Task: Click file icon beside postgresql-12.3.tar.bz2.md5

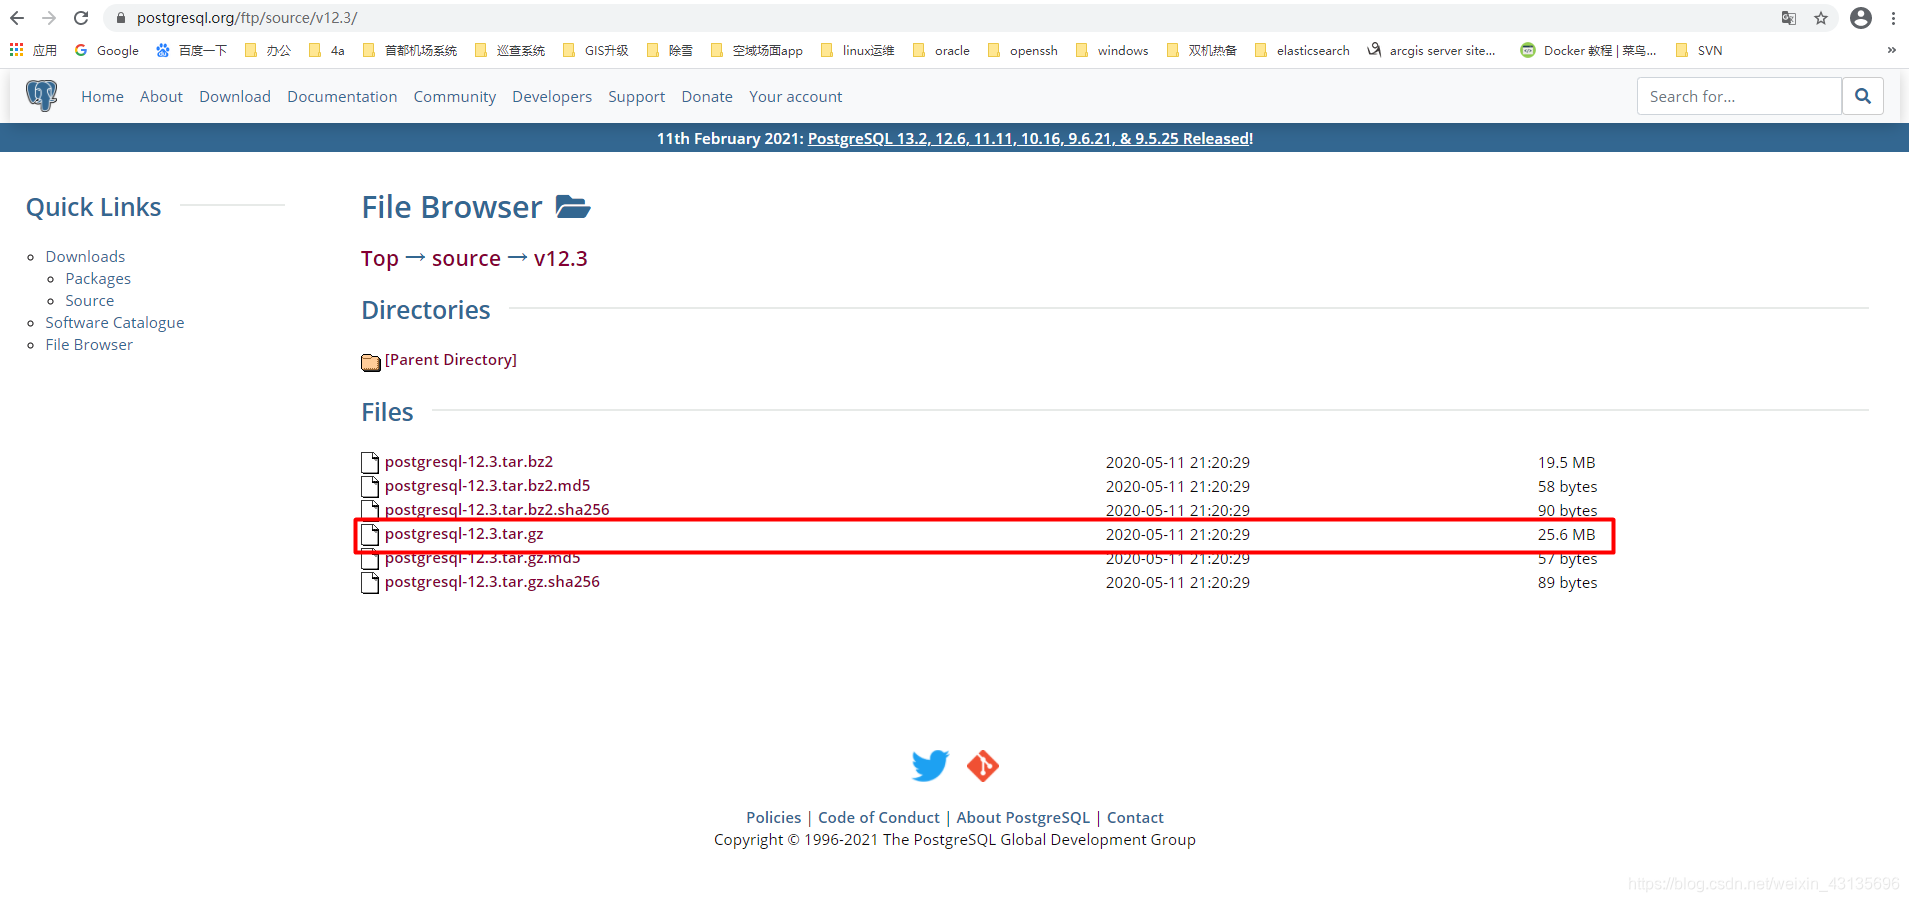Action: pos(370,486)
